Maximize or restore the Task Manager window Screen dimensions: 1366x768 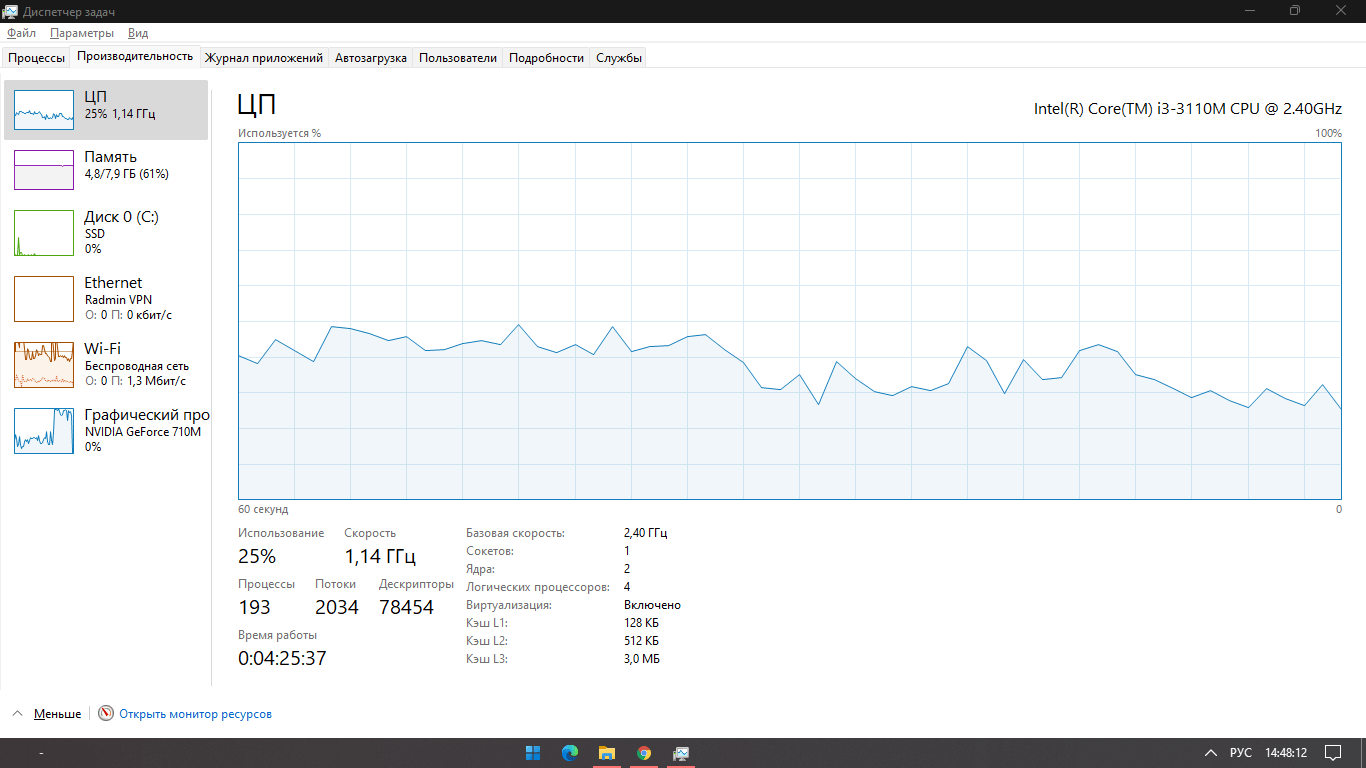pos(1295,11)
